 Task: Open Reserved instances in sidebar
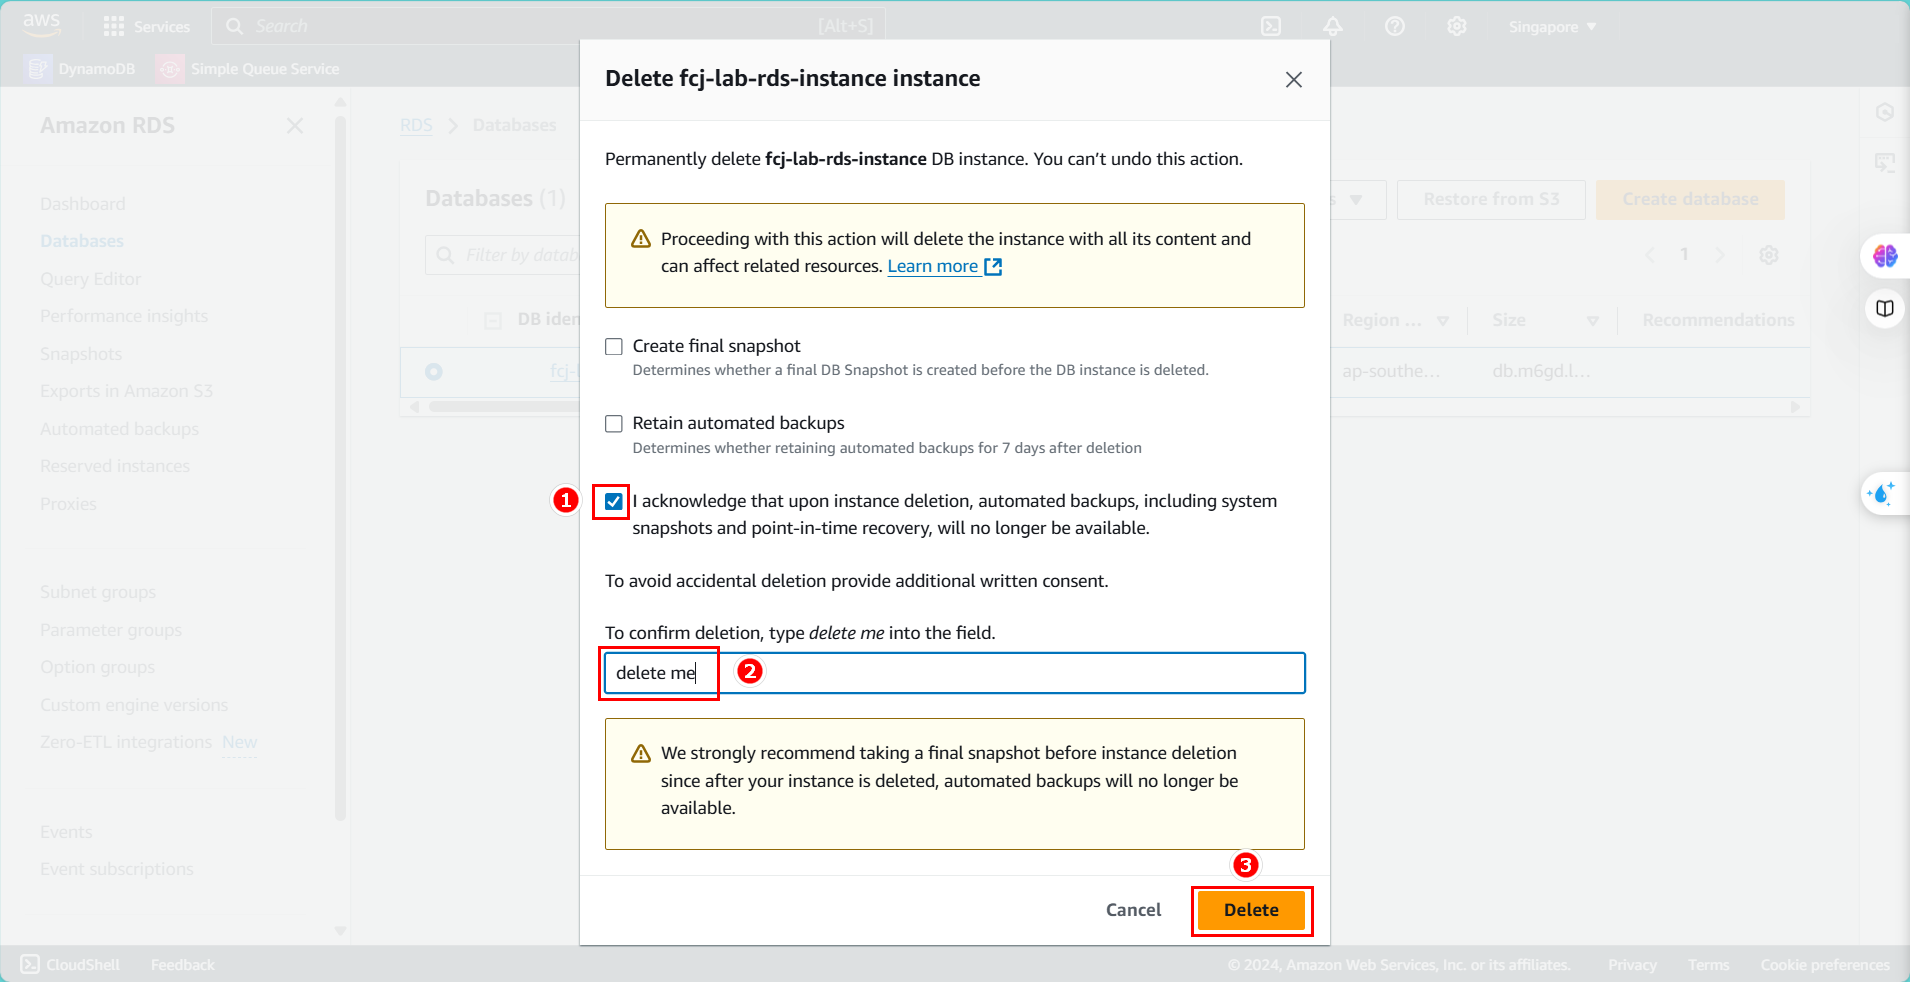coord(115,466)
